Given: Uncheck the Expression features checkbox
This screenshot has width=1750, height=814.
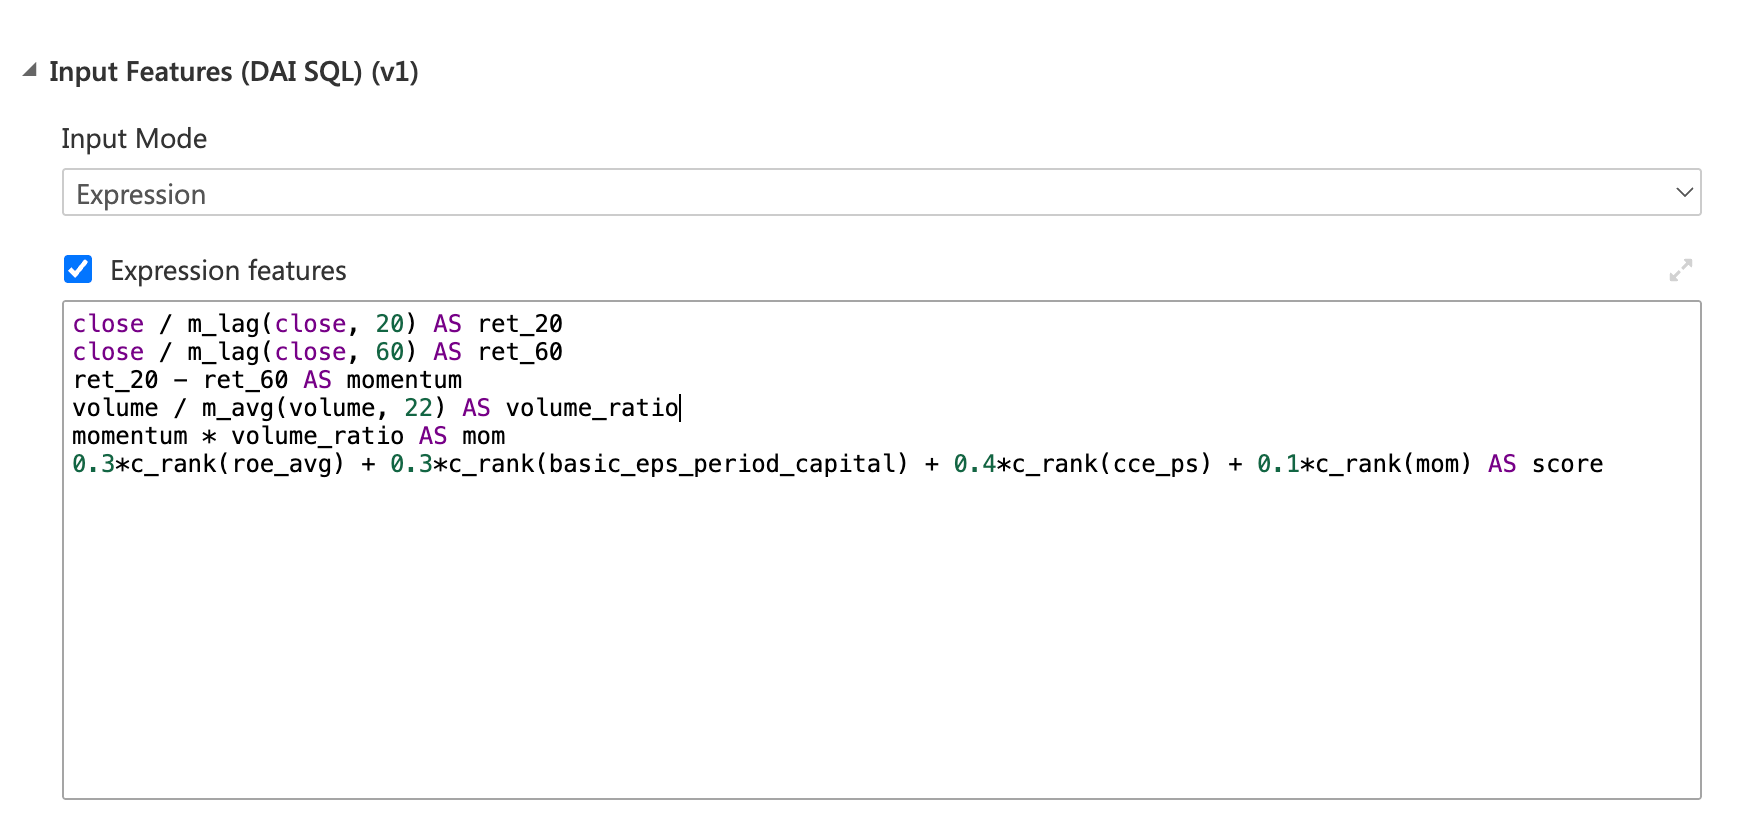Looking at the screenshot, I should (x=78, y=269).
